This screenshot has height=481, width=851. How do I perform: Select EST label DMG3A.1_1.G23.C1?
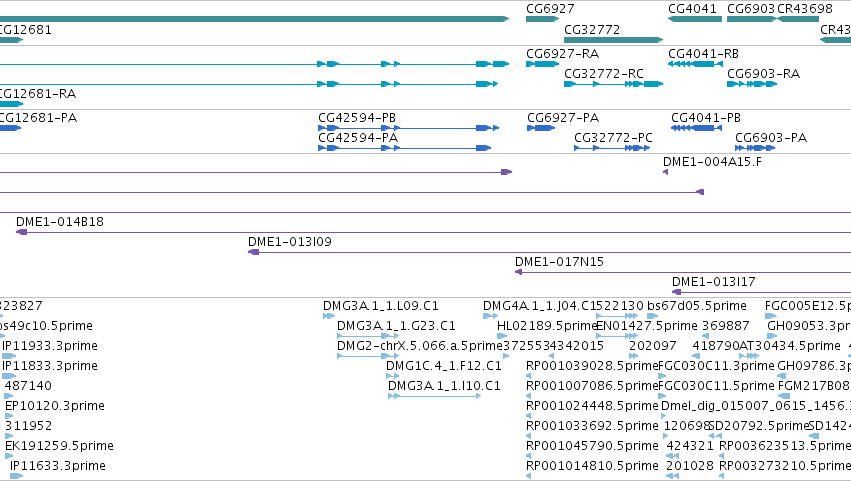tap(396, 326)
